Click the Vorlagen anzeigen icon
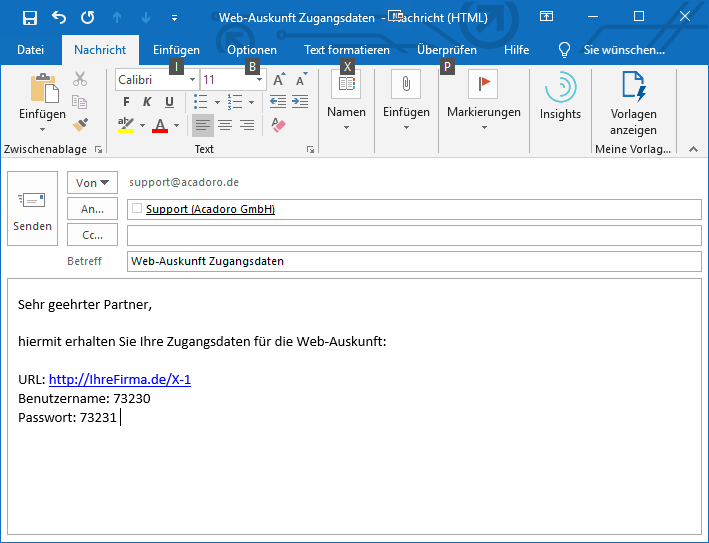 click(633, 104)
